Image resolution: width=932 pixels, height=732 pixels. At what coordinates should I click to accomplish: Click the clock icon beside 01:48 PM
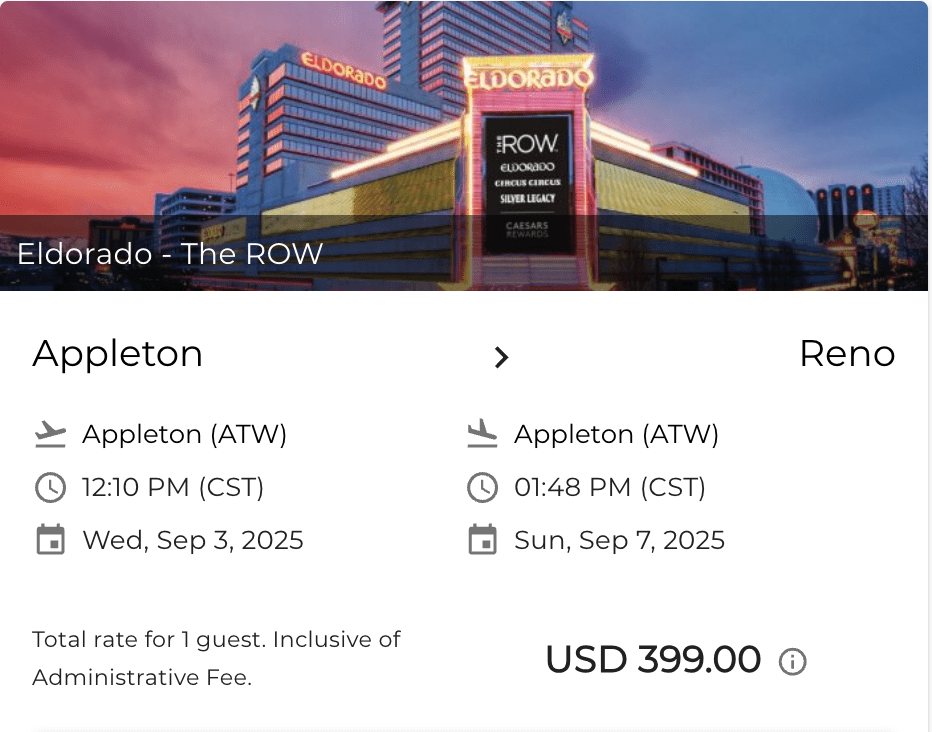482,488
